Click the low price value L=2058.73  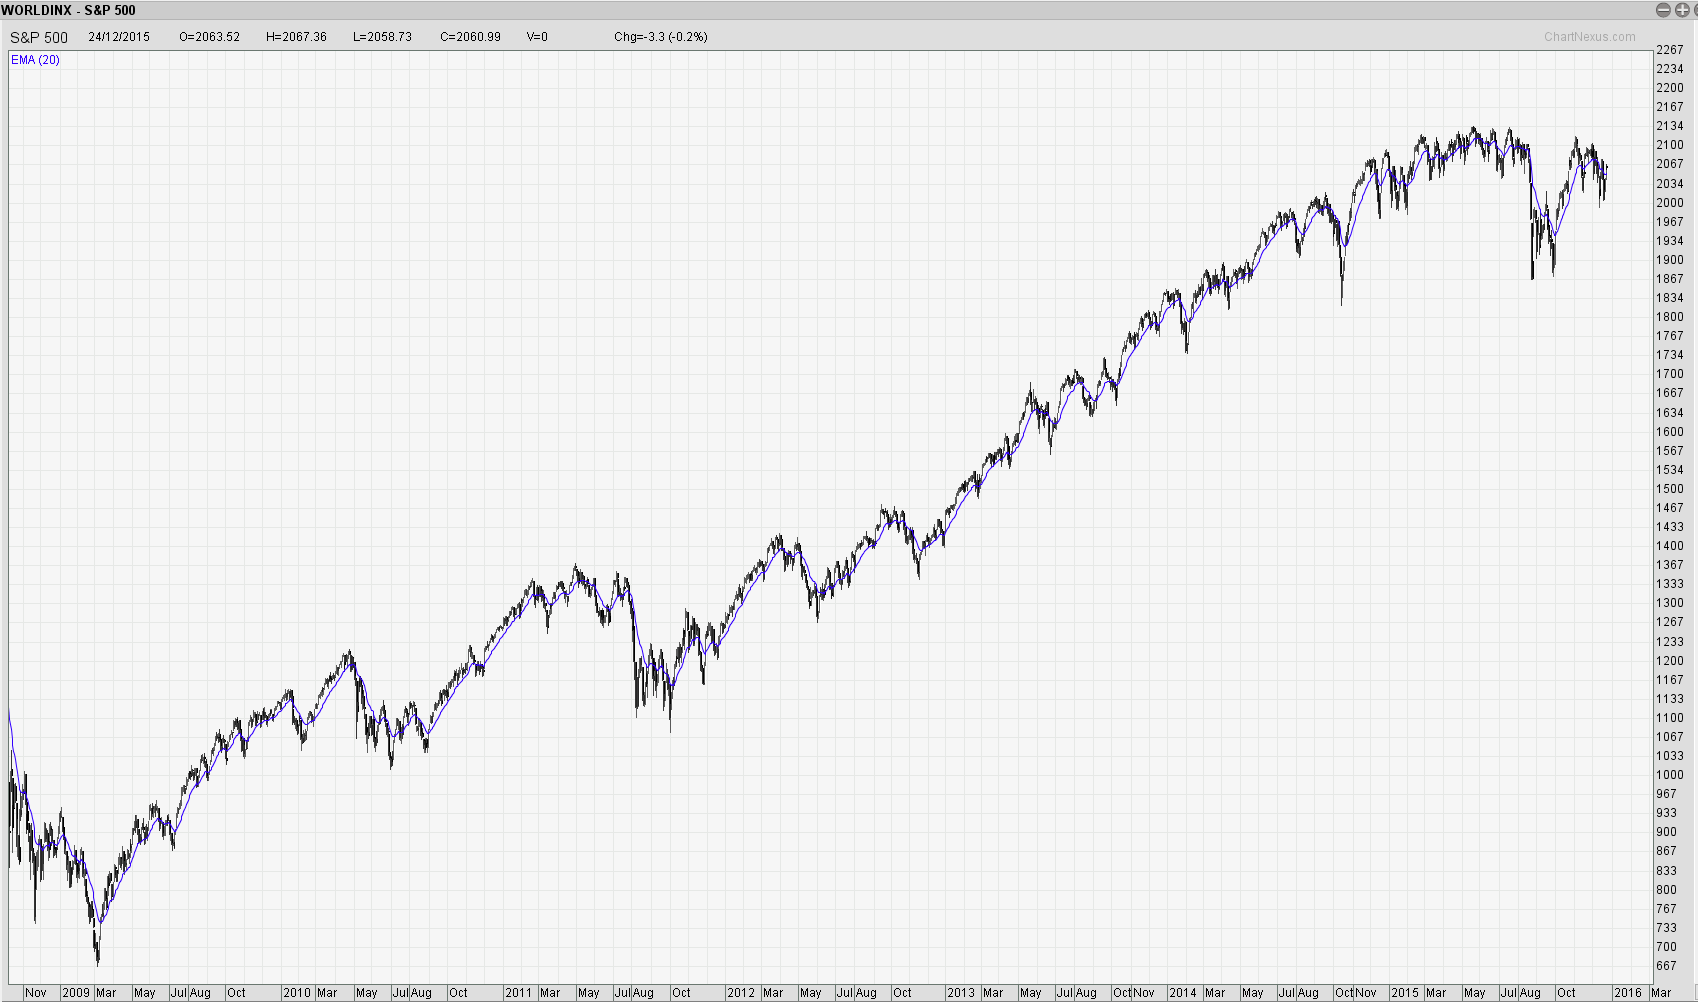tap(382, 37)
